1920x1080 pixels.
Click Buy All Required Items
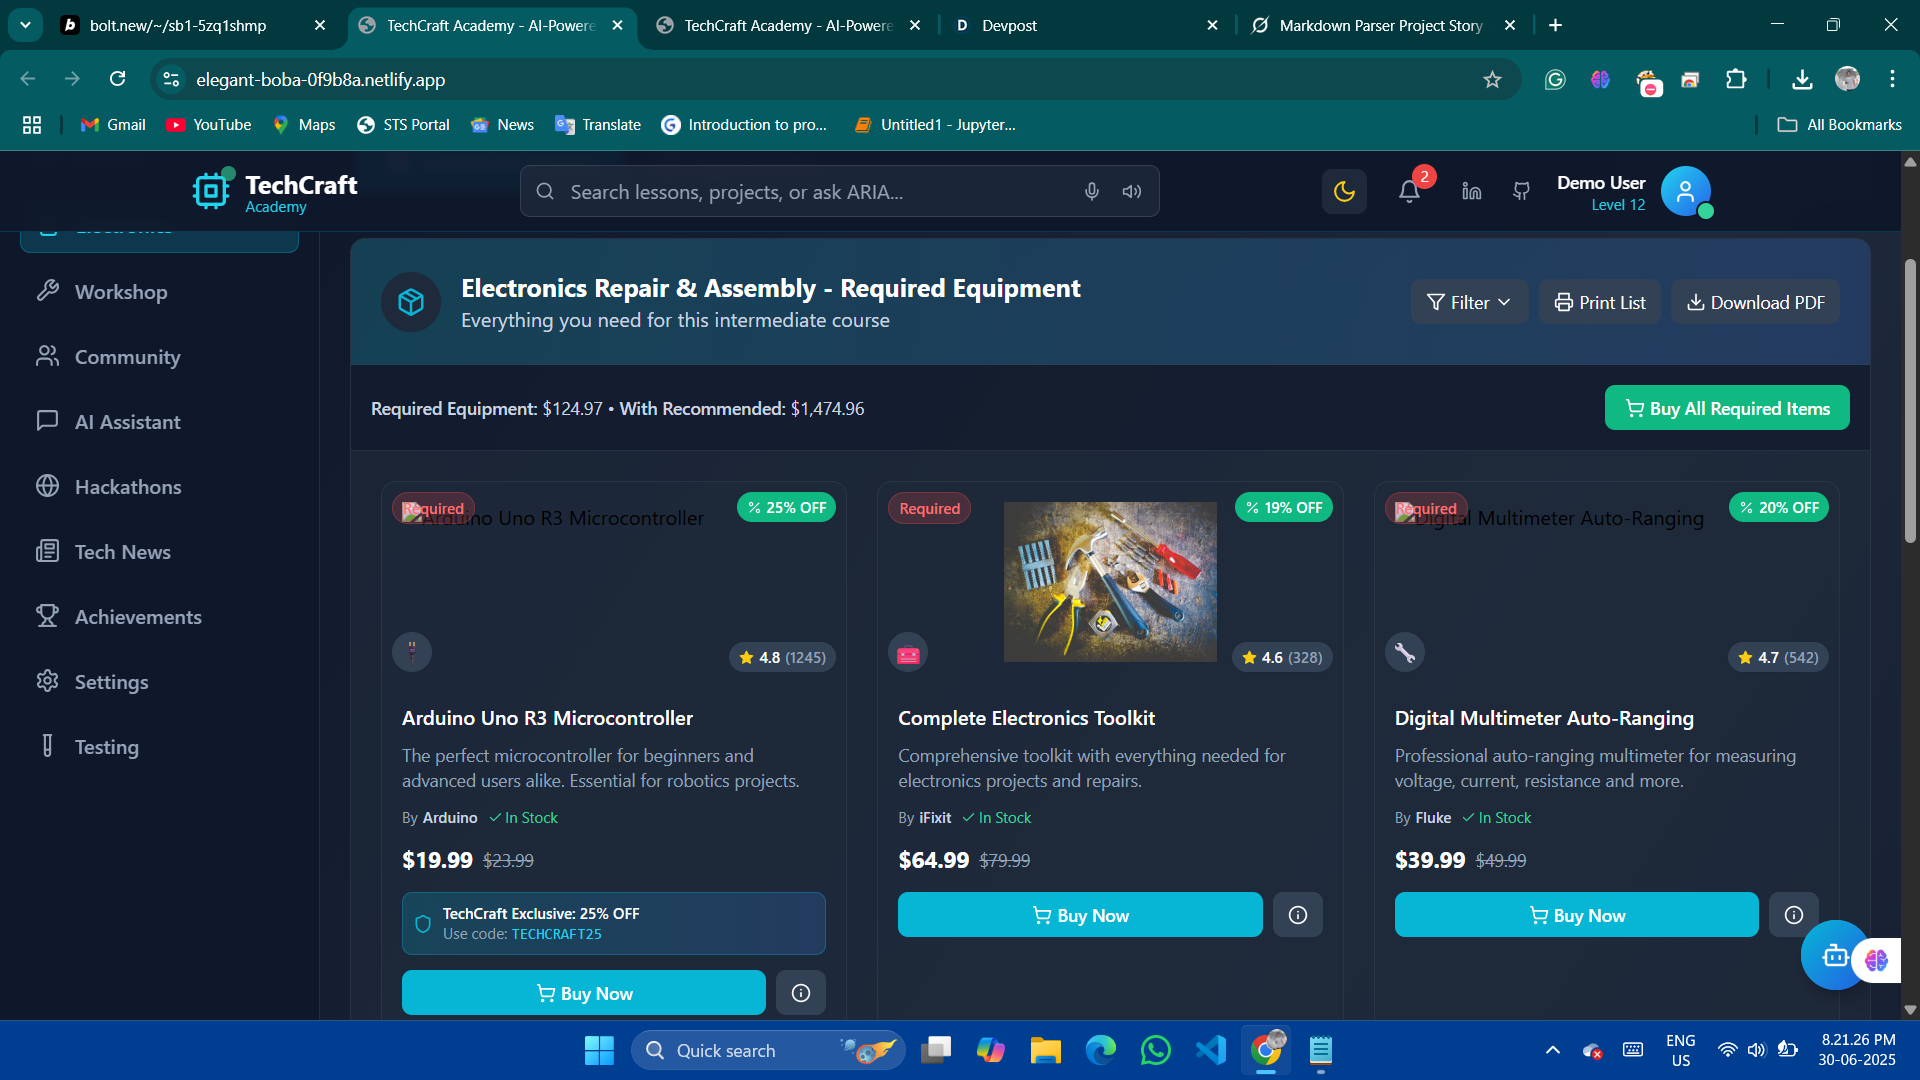(1726, 408)
